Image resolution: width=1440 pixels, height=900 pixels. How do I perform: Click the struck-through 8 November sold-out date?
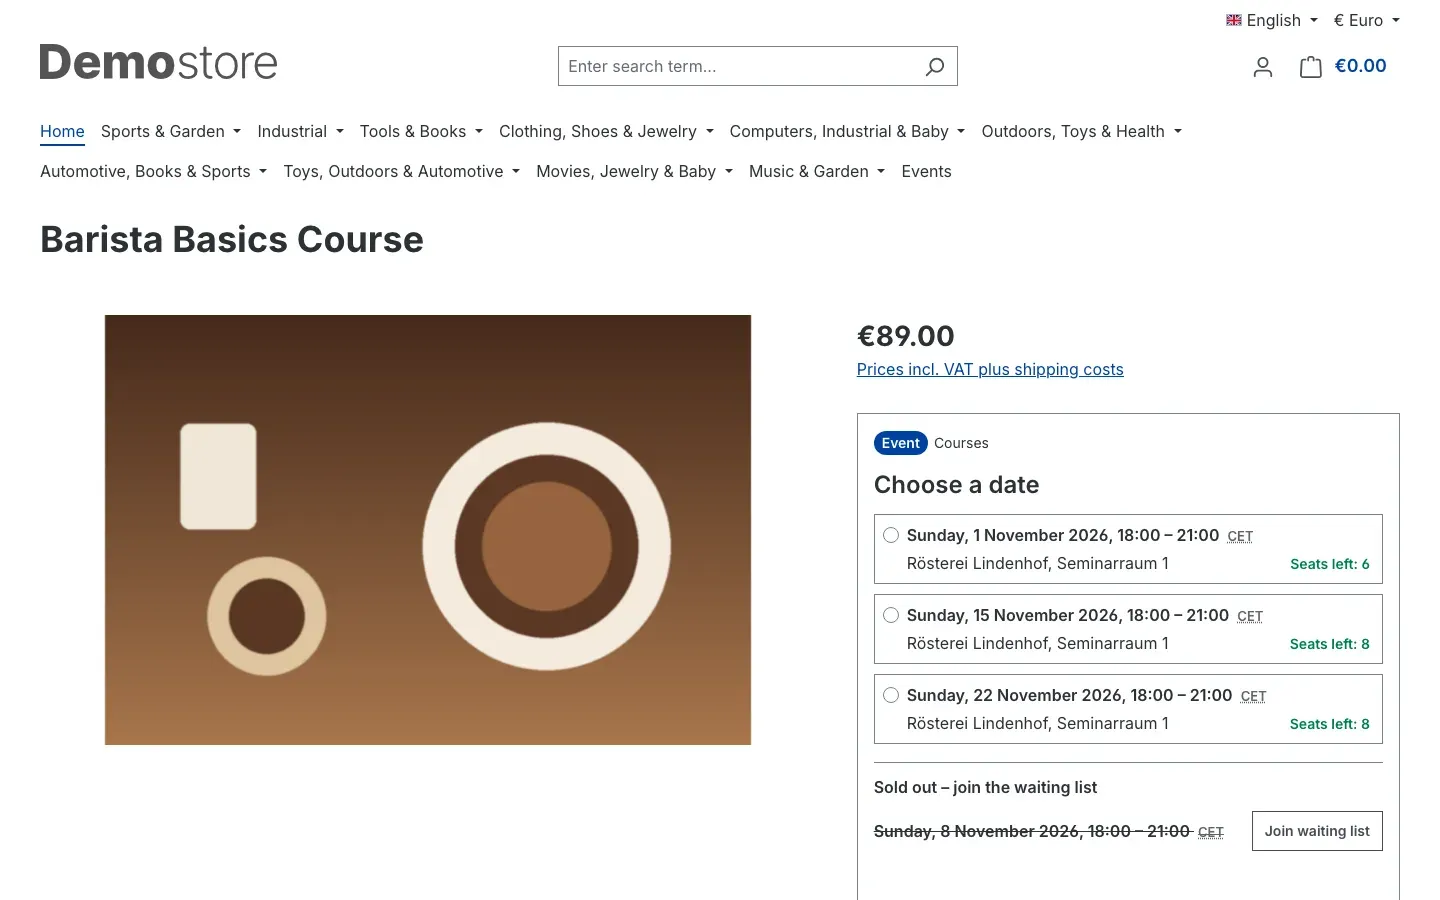point(1032,831)
